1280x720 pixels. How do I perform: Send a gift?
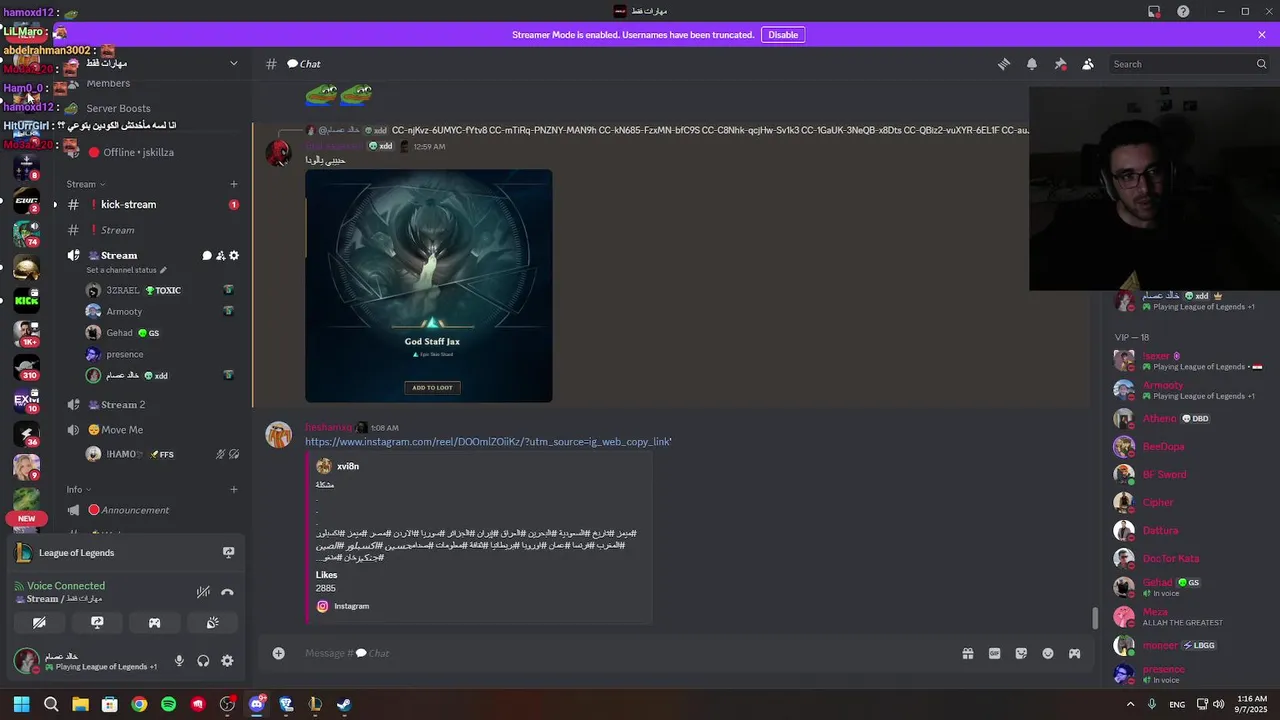point(968,654)
